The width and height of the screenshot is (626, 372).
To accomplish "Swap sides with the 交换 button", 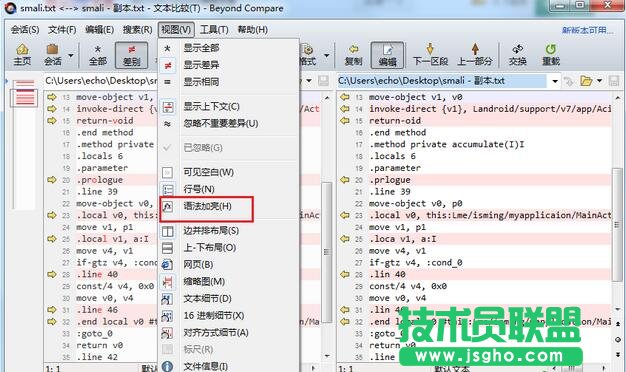I will pyautogui.click(x=517, y=55).
